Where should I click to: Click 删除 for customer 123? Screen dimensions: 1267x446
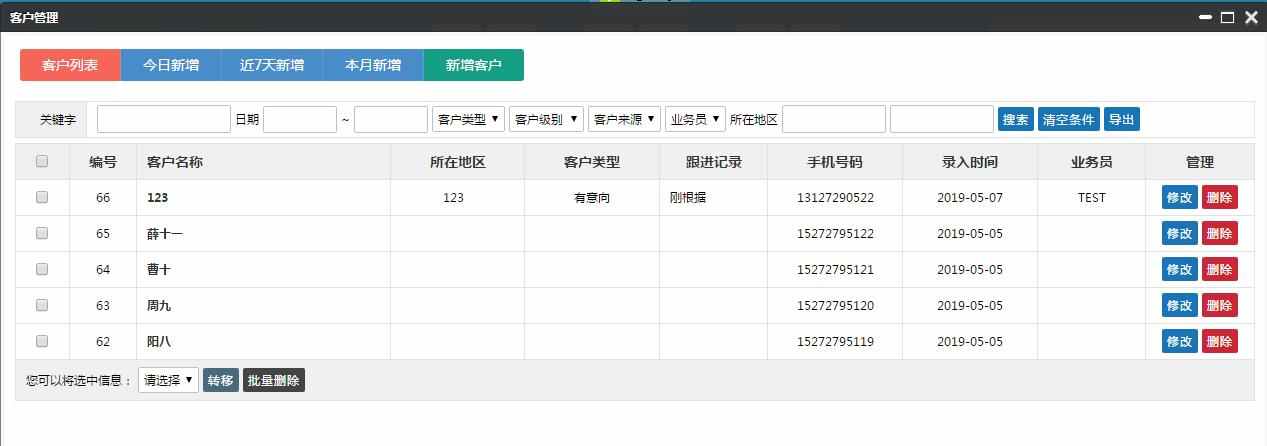pyautogui.click(x=1220, y=197)
